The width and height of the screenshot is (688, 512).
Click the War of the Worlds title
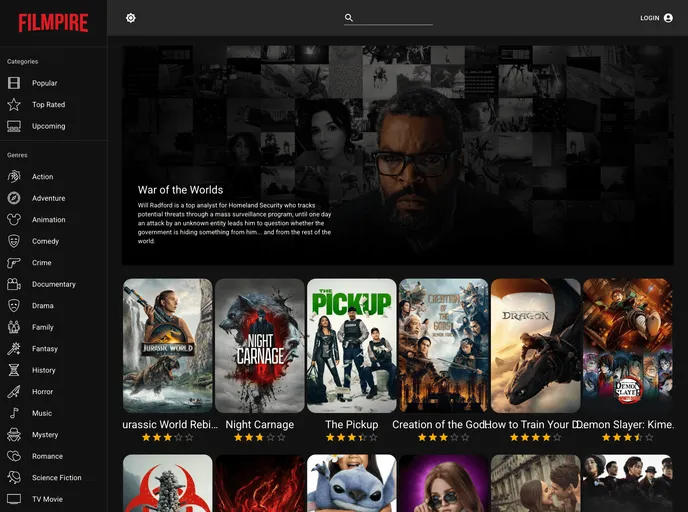180,190
